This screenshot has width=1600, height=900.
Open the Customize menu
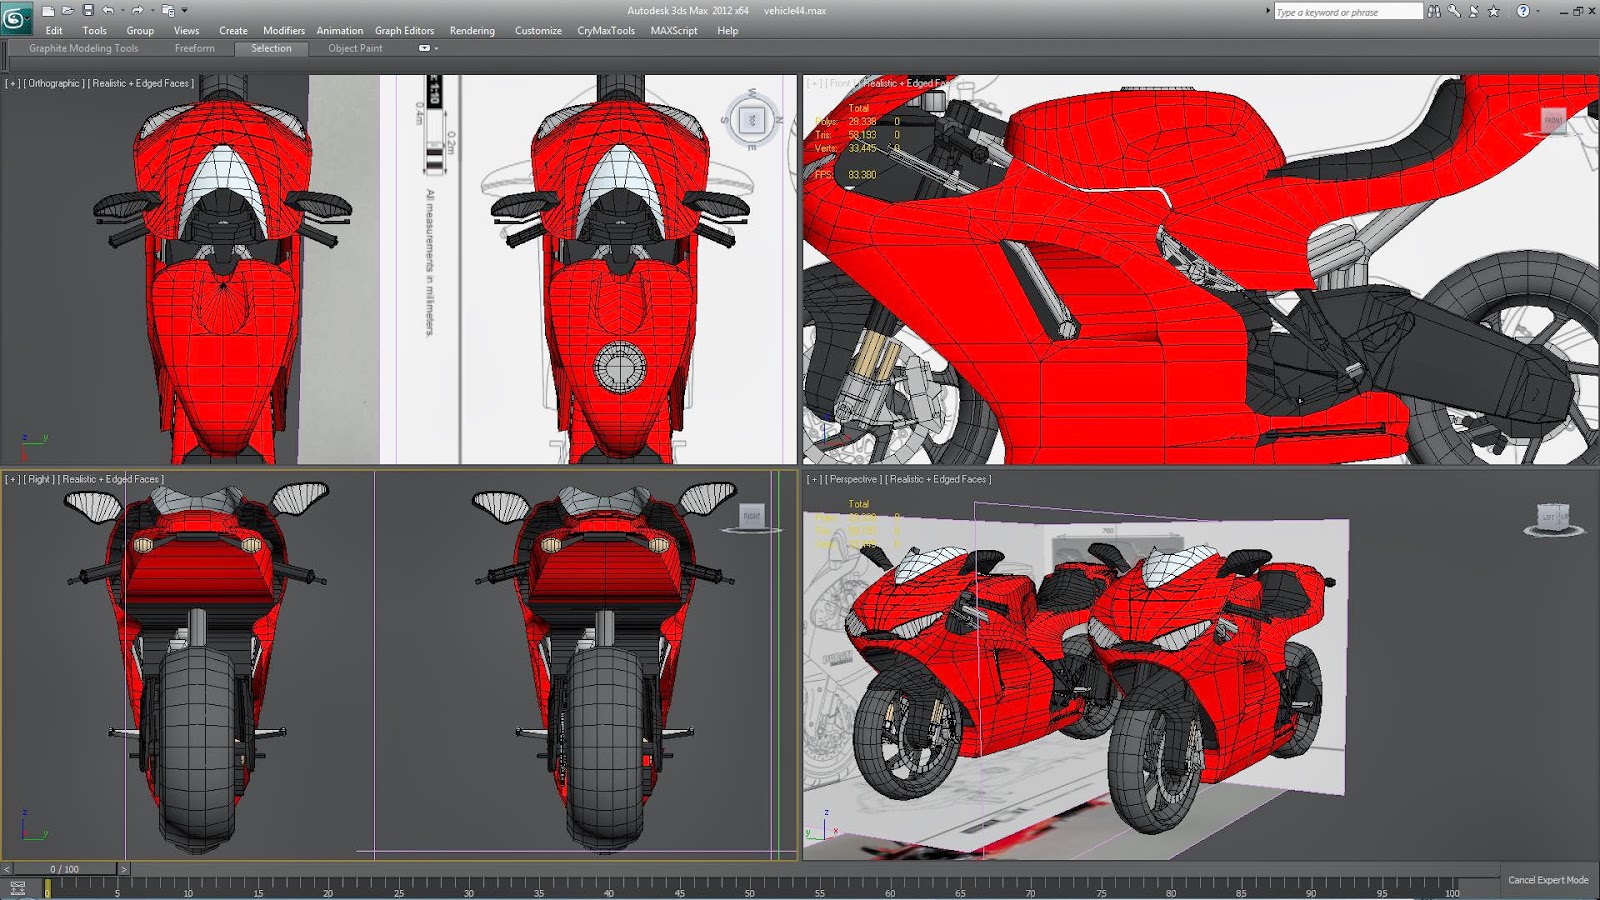538,31
